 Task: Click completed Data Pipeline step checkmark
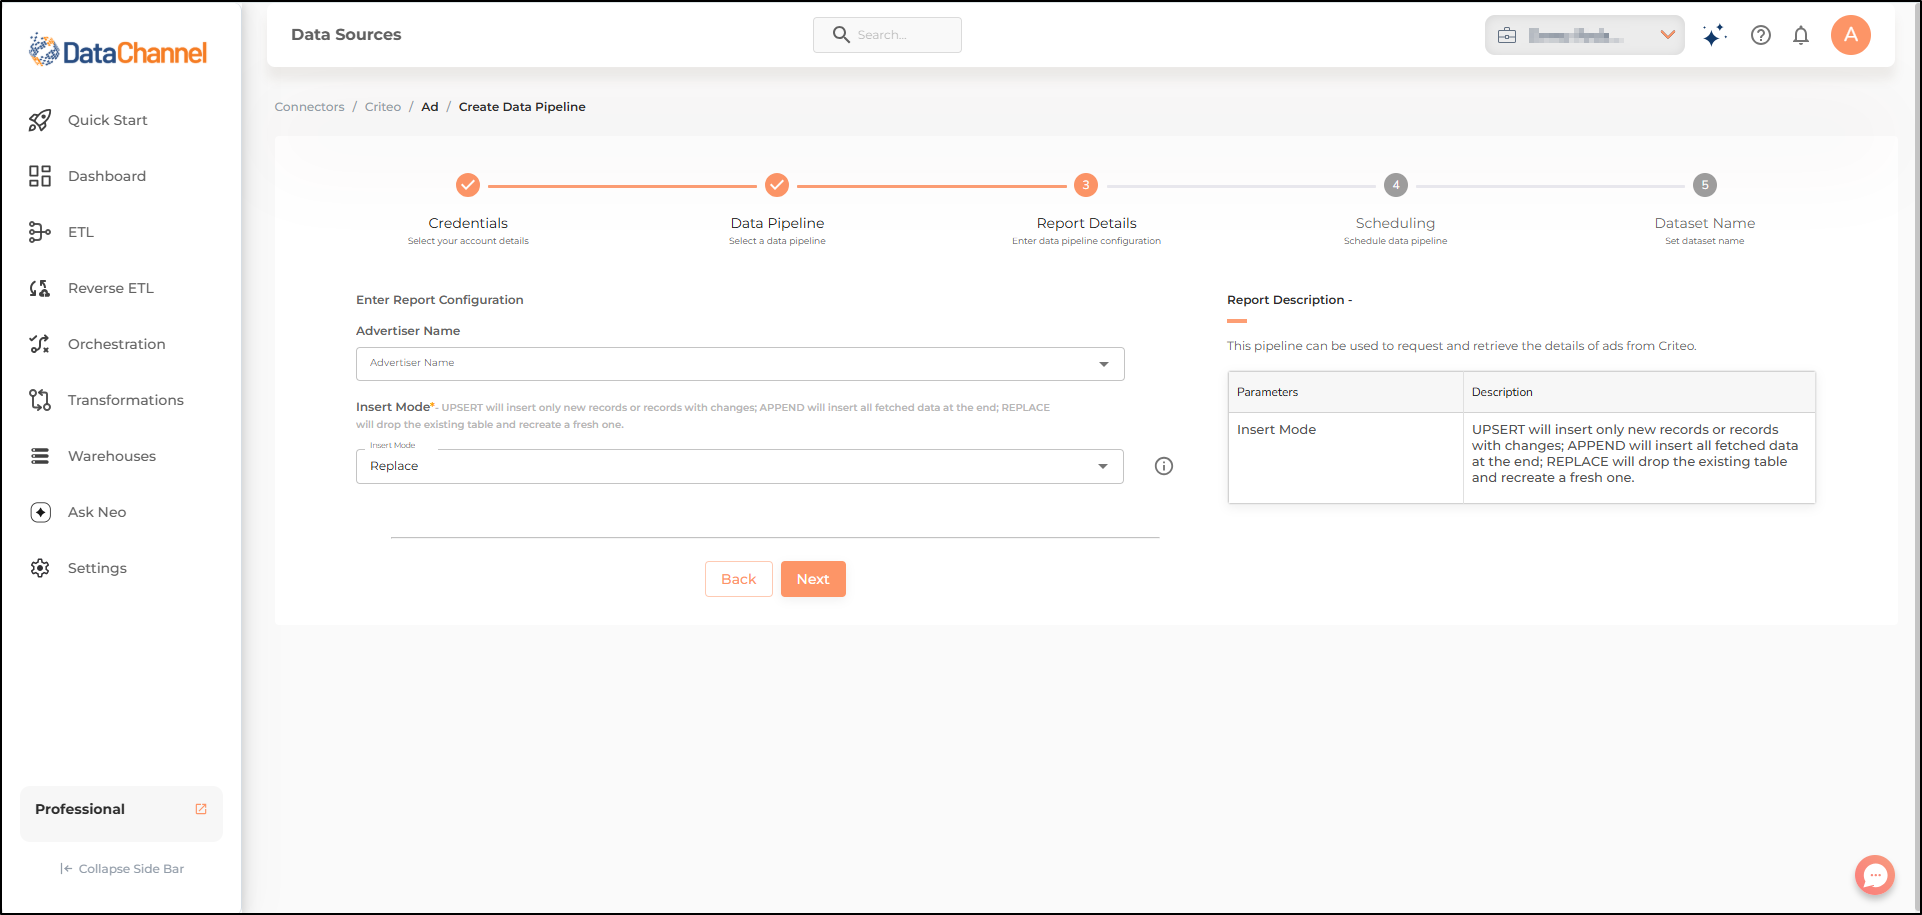pos(777,185)
